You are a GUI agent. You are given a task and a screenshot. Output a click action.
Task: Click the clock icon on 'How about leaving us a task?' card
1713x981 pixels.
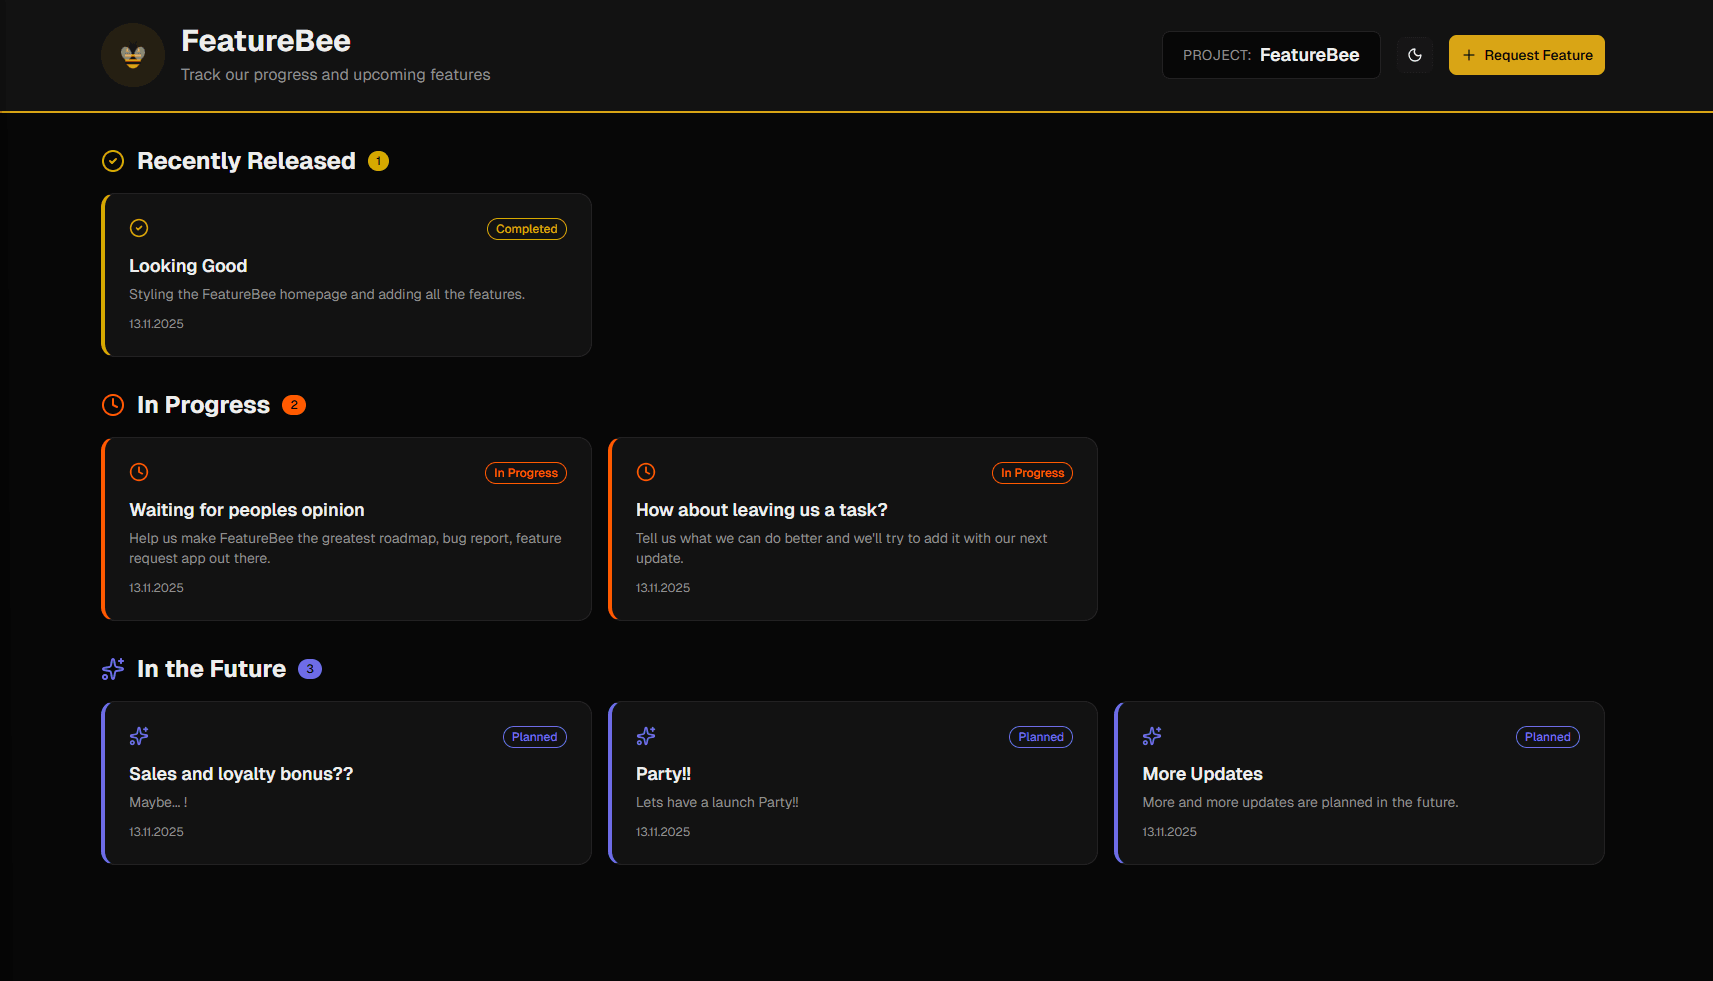point(645,471)
